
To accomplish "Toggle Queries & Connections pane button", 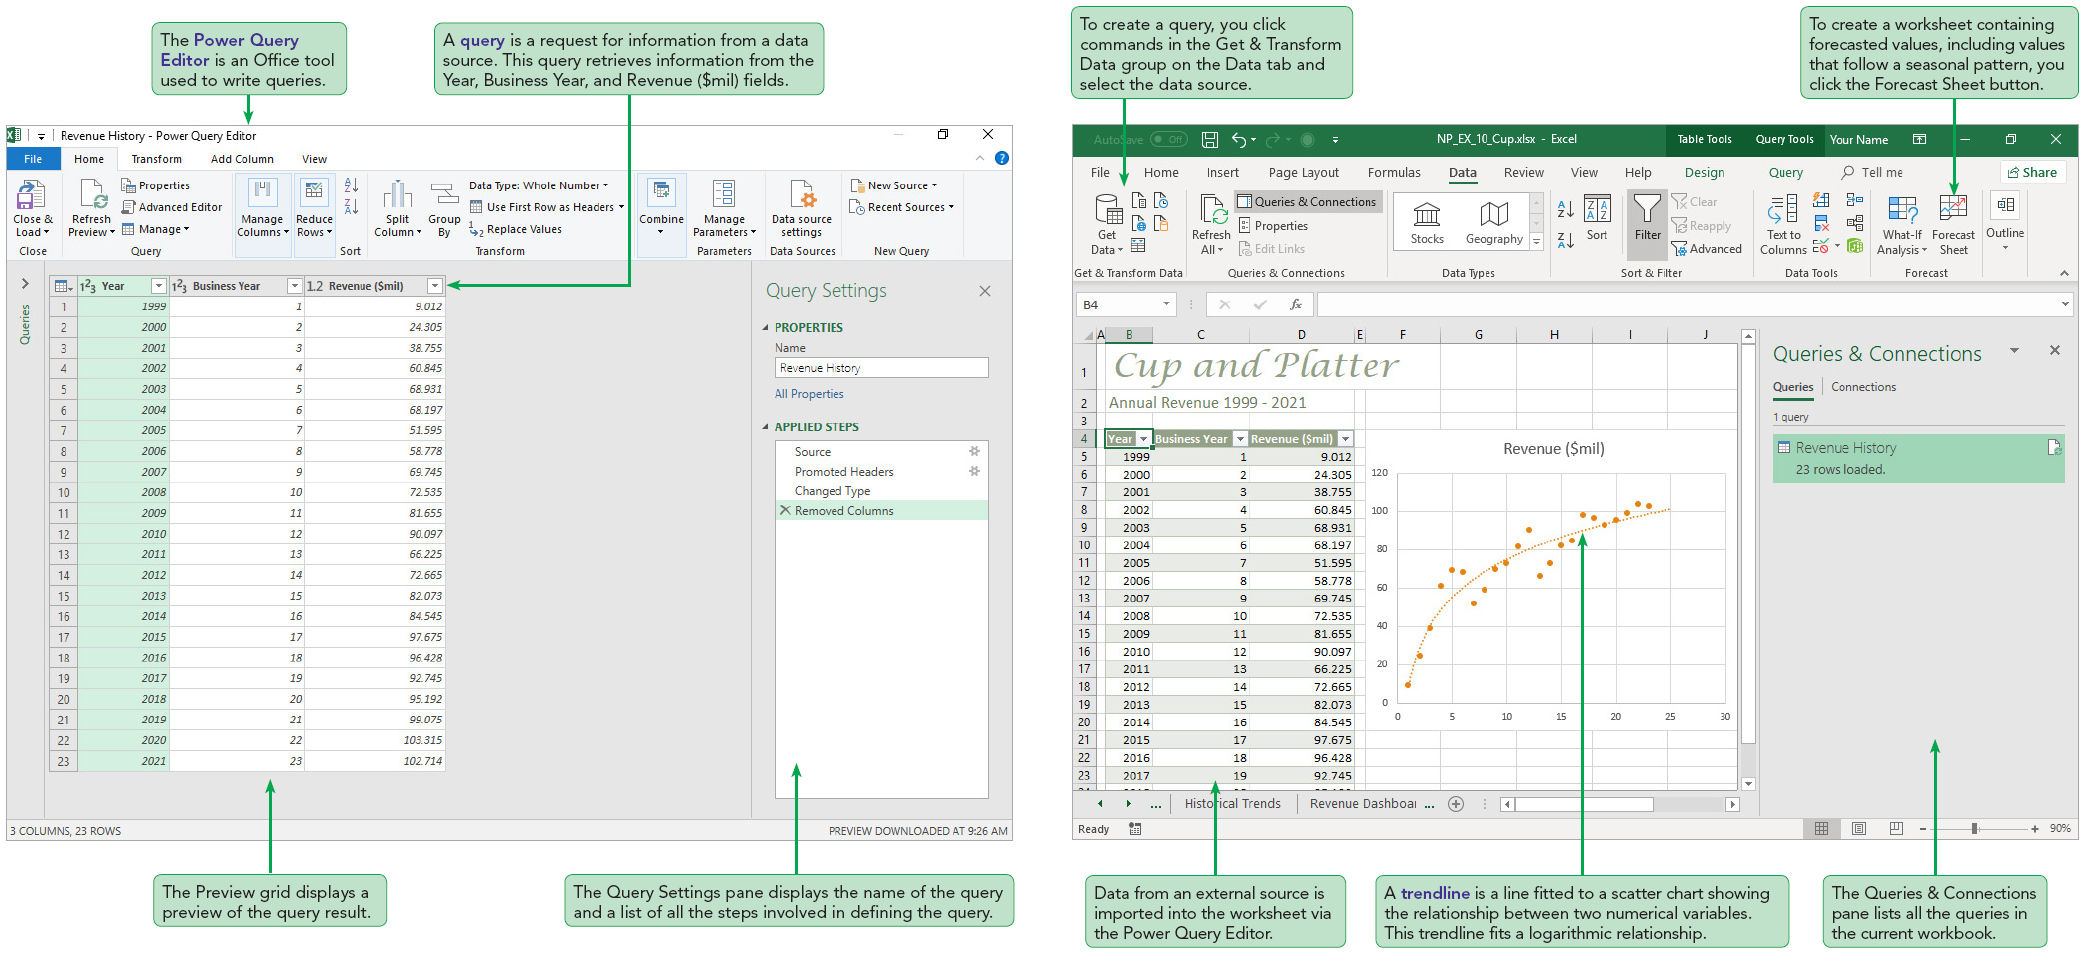I will point(1306,202).
